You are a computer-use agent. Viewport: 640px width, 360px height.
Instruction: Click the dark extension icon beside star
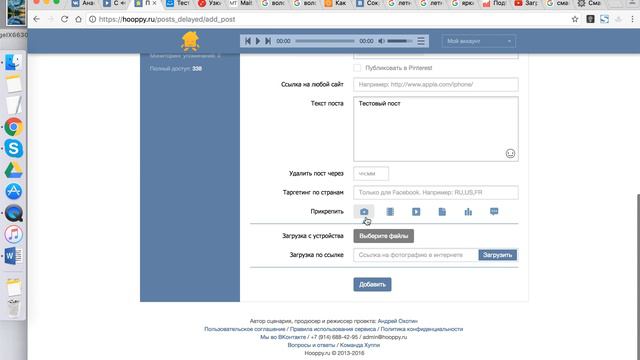pyautogui.click(x=590, y=19)
